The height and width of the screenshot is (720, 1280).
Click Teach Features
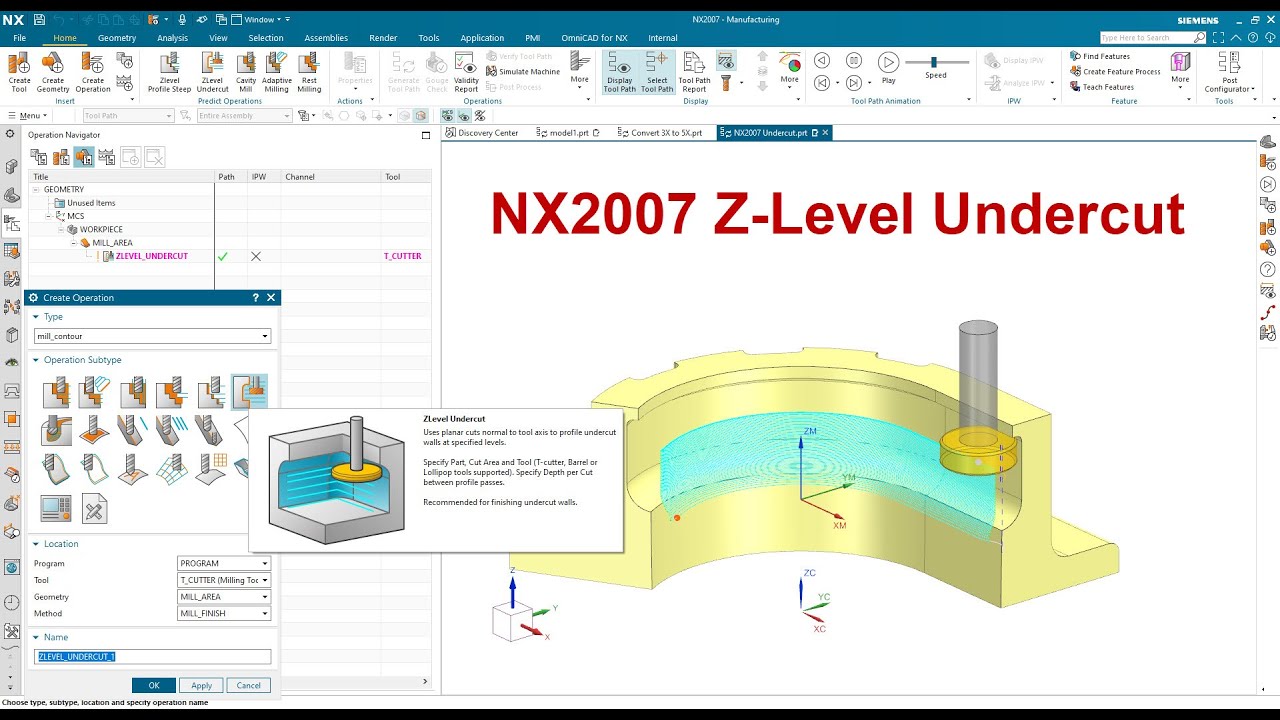(1102, 87)
